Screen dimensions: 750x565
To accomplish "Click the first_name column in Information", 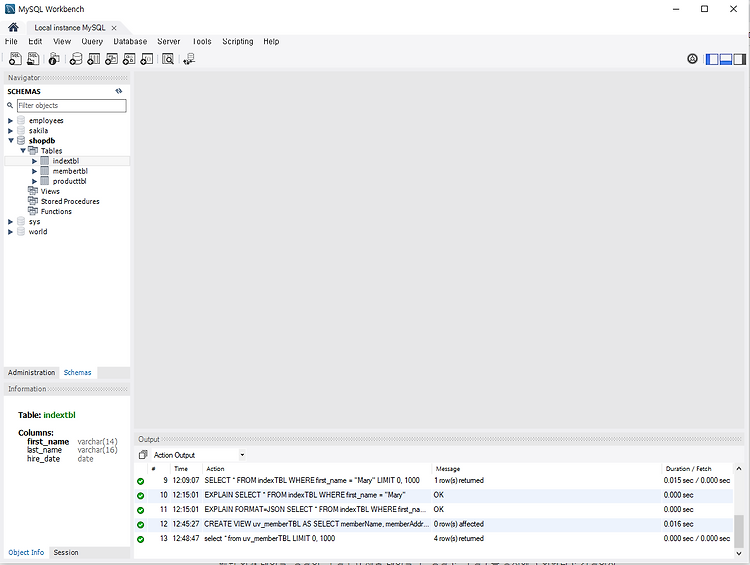I will pos(48,442).
